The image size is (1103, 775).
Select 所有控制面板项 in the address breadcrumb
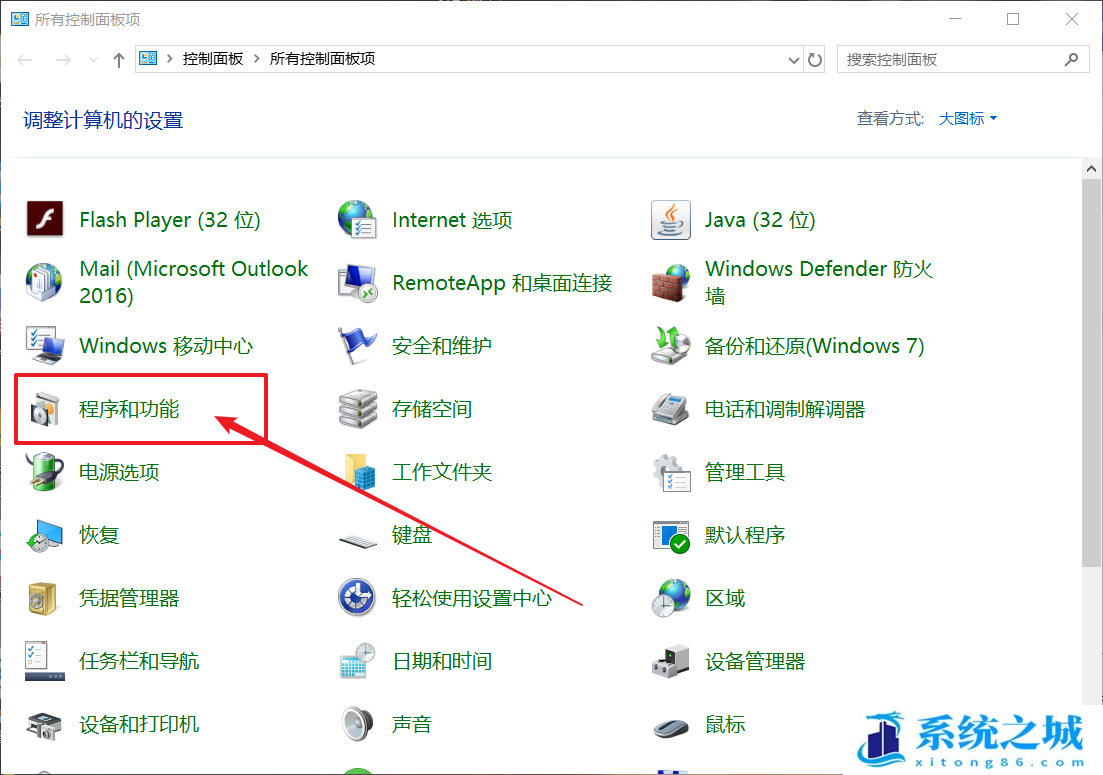point(322,58)
